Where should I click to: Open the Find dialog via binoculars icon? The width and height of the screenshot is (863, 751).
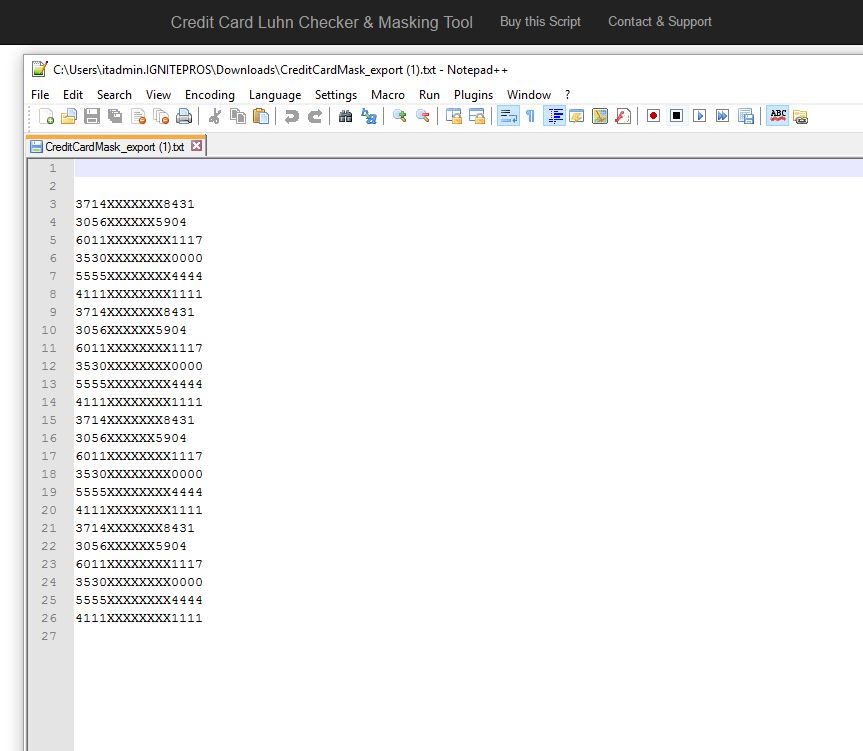(x=344, y=116)
